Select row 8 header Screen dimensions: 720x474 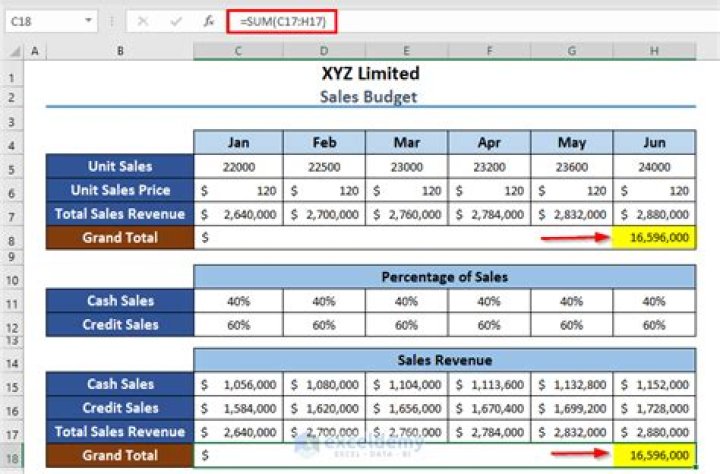[x=12, y=238]
